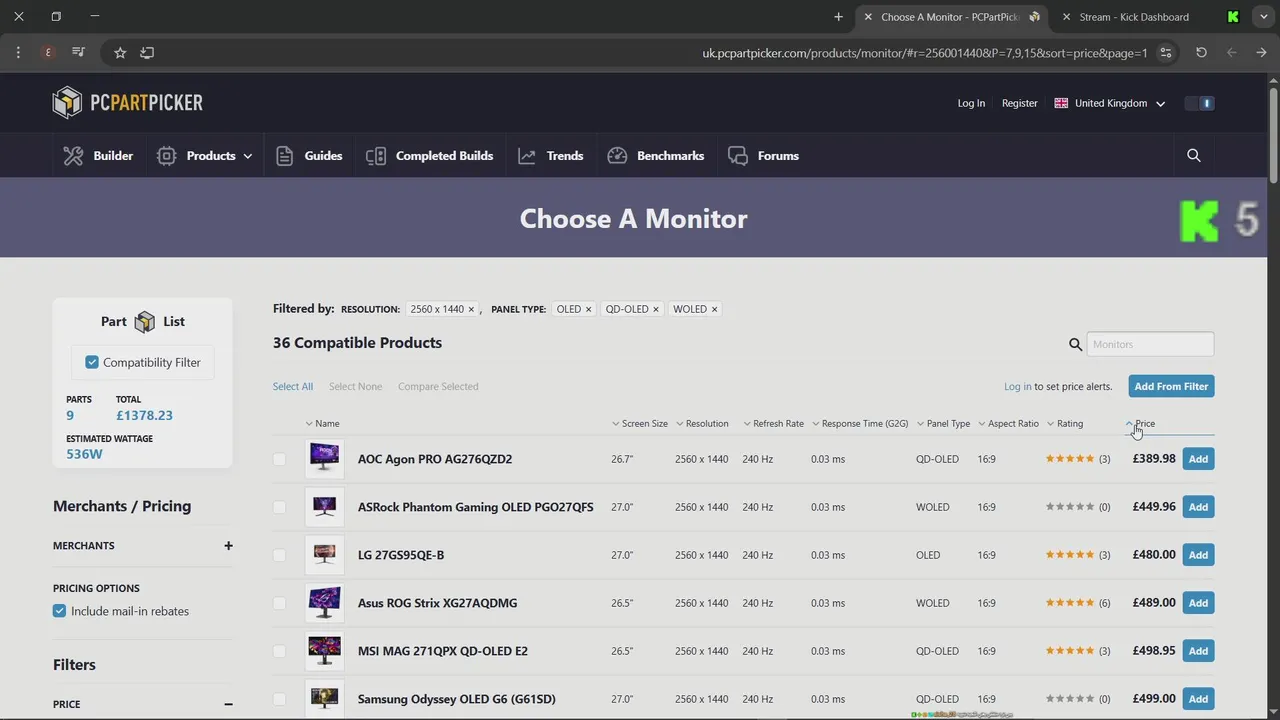This screenshot has width=1280, height=720.
Task: Add the LG 27GS95QE-B monitor
Action: tap(1198, 555)
